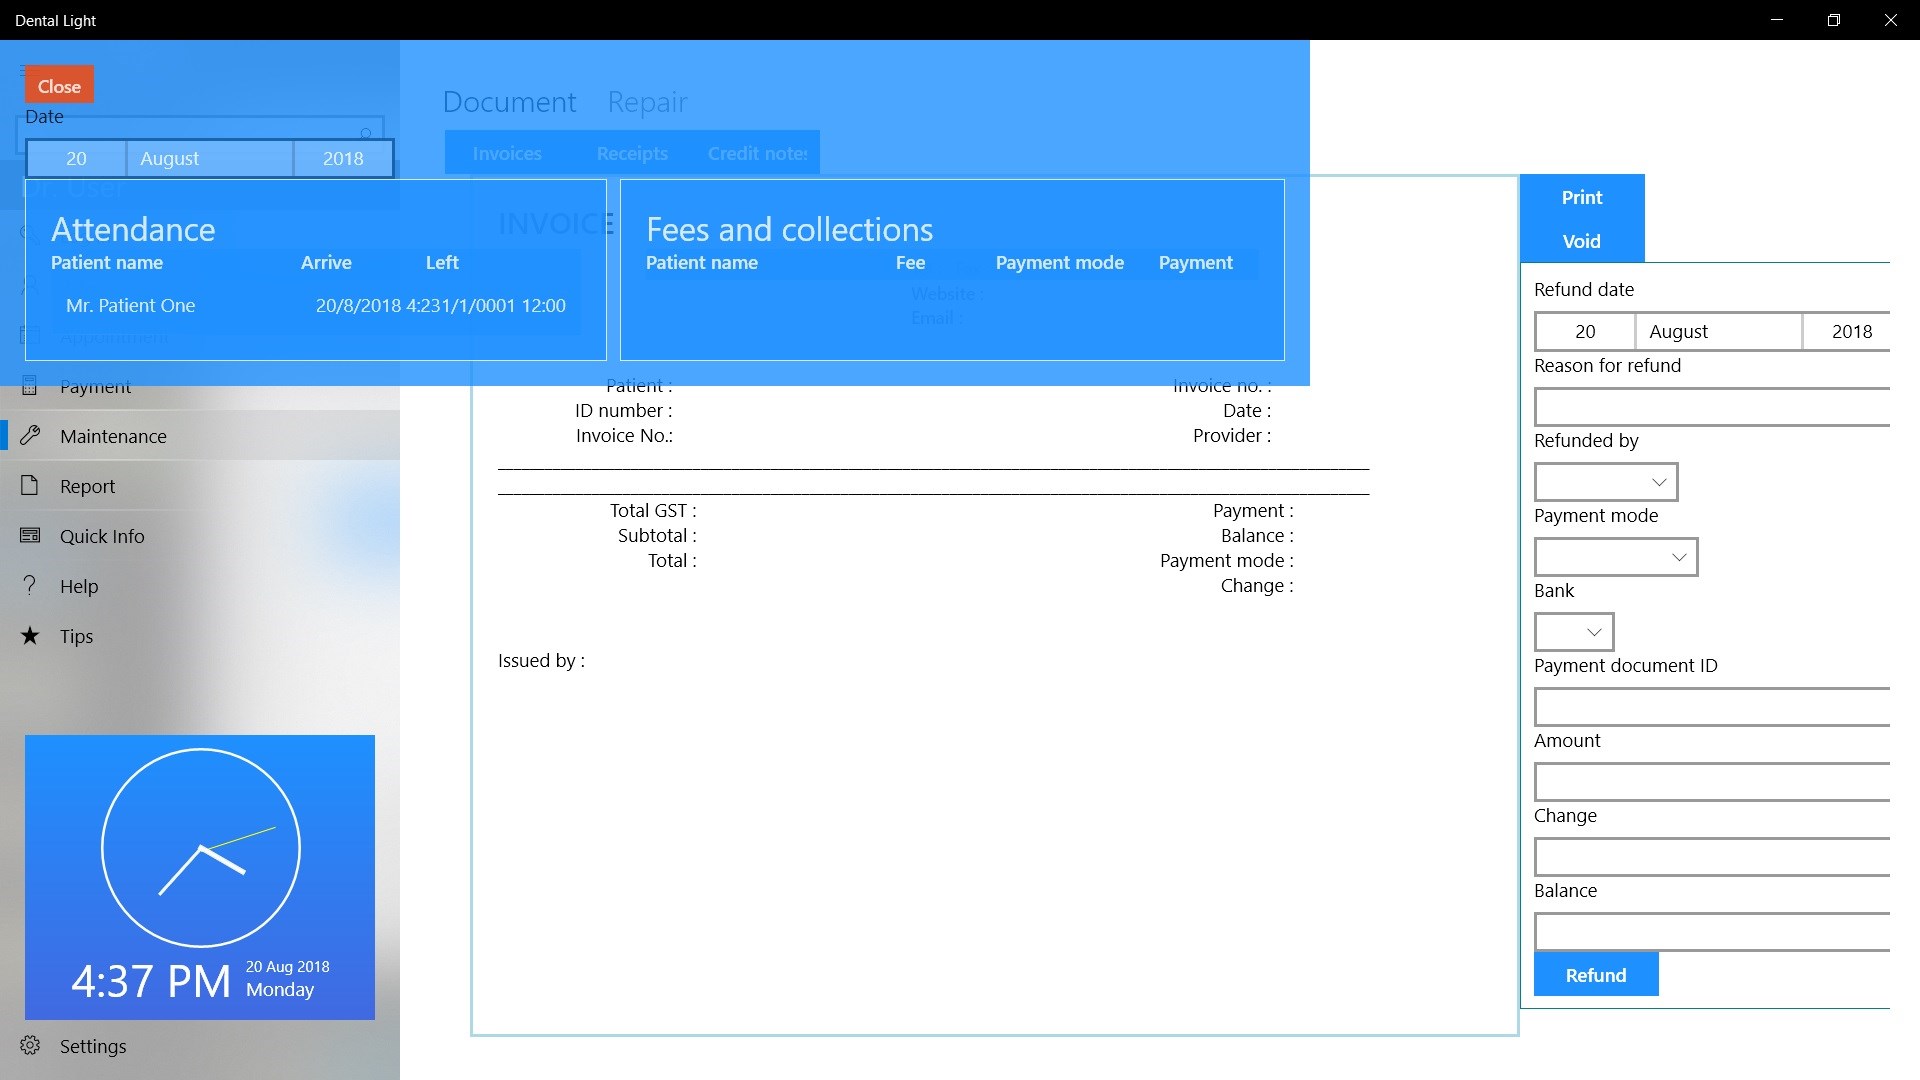Viewport: 1920px width, 1080px height.
Task: Open Quick Info icon in sidebar
Action: click(x=30, y=536)
